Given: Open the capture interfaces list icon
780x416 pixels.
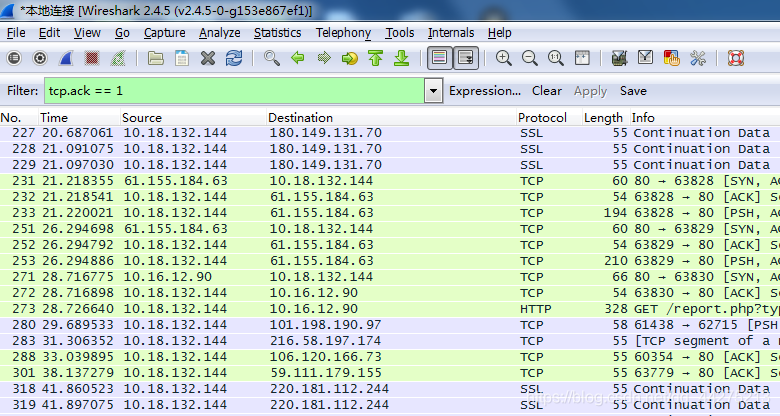Looking at the screenshot, I should pyautogui.click(x=14, y=58).
